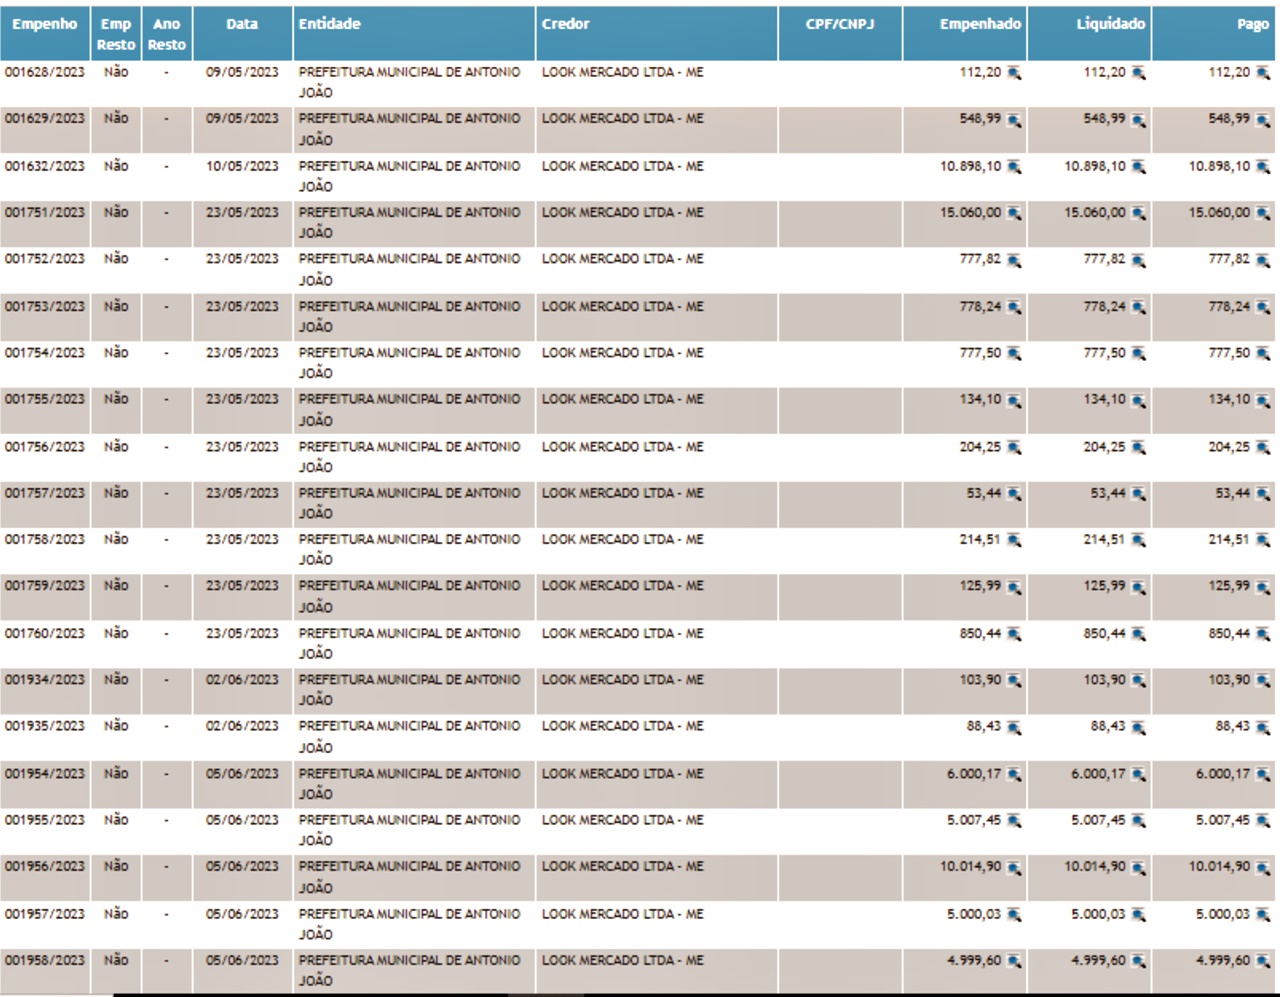Open Pago details icon for empenho 001628/2023
This screenshot has width=1280, height=997.
[1263, 73]
